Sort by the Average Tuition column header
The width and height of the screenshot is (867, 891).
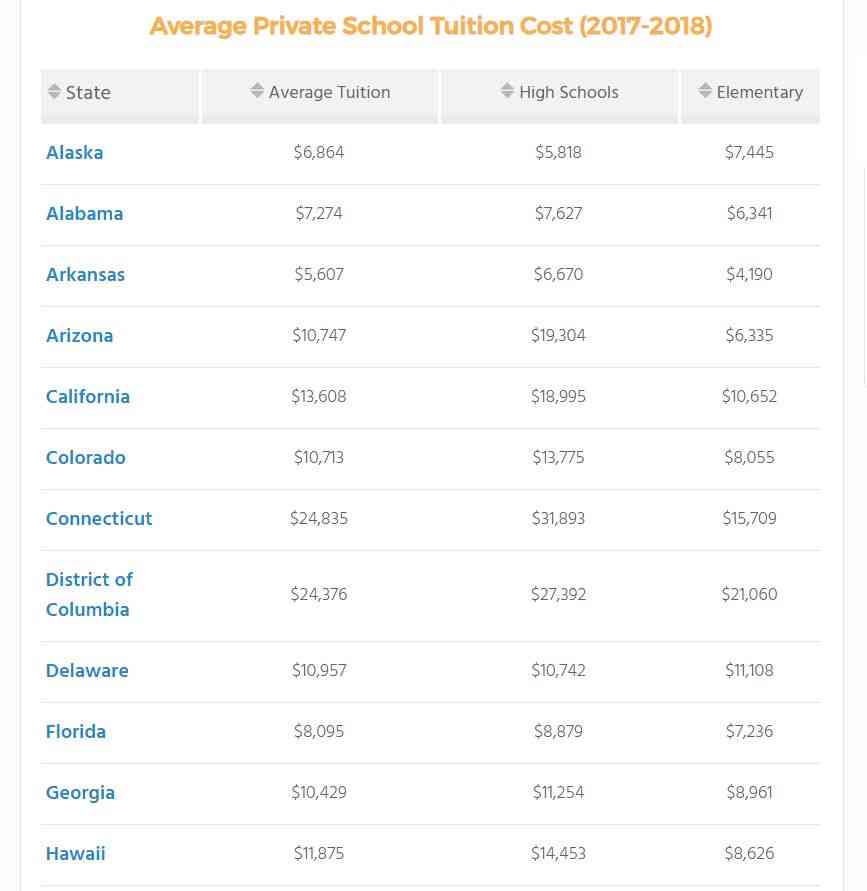(x=329, y=92)
